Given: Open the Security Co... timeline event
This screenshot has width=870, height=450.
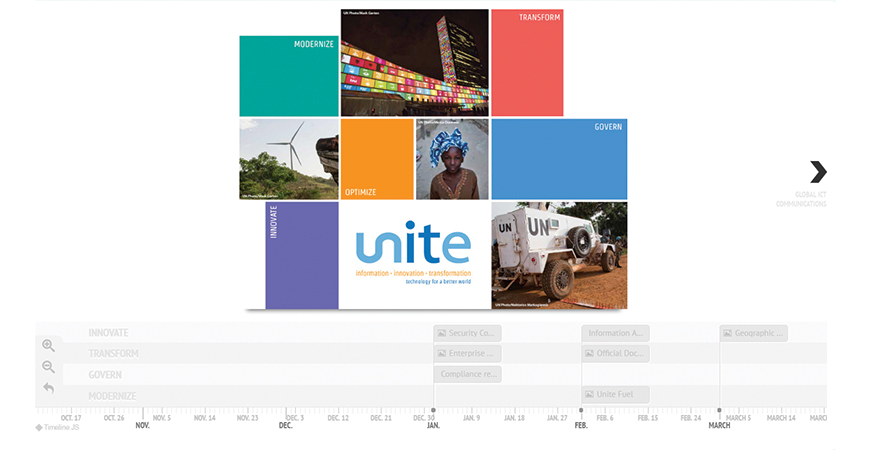Looking at the screenshot, I should point(467,333).
